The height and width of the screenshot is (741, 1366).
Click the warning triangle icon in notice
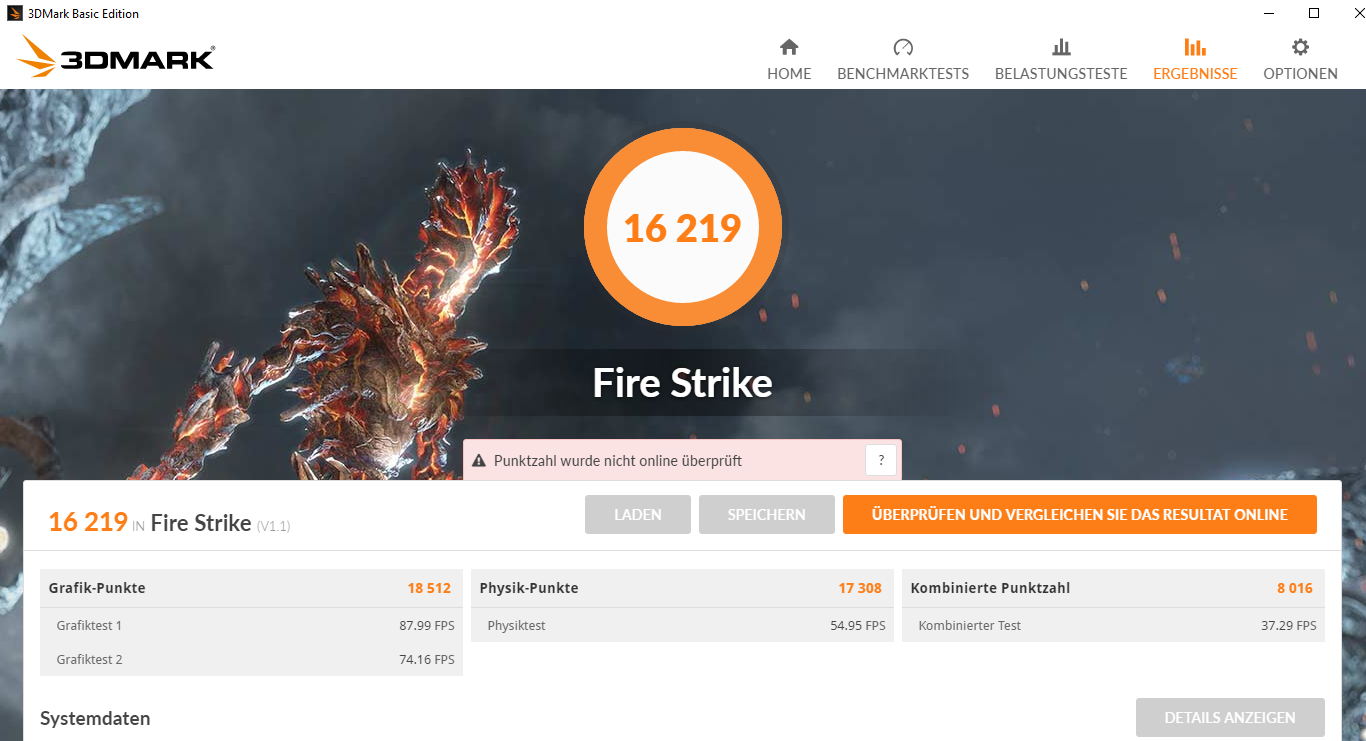[478, 461]
